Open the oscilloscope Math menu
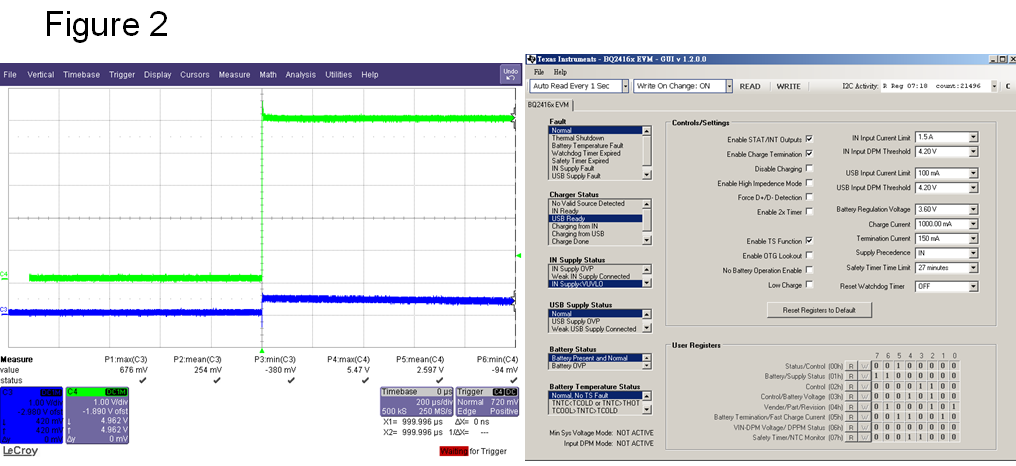This screenshot has width=1016, height=466. tap(268, 75)
